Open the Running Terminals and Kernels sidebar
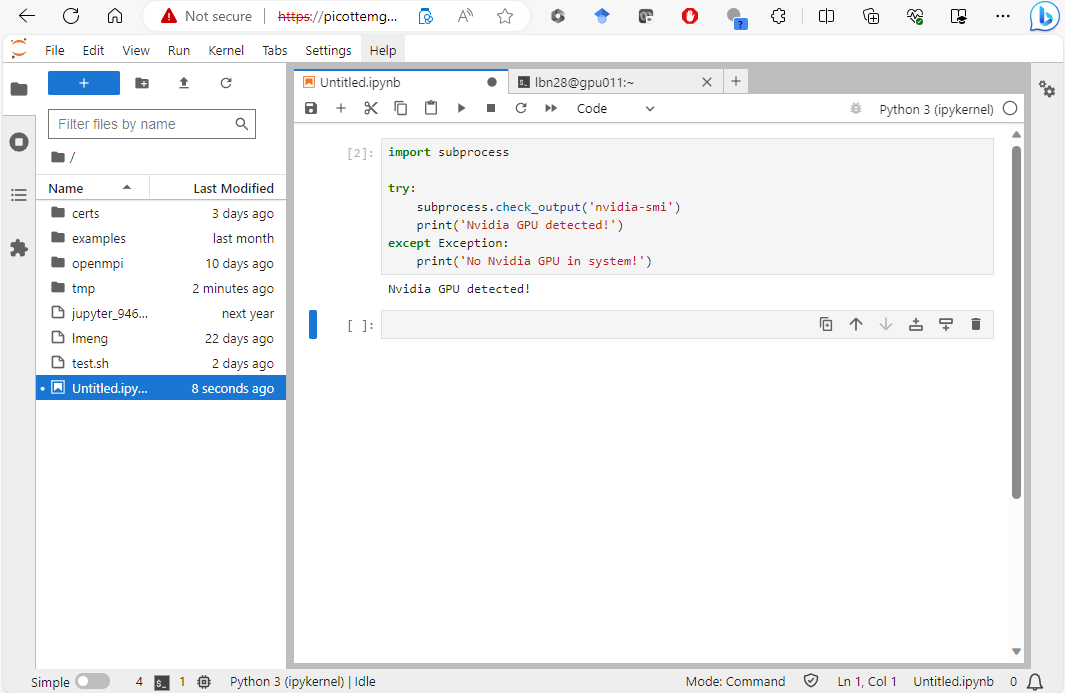 point(19,142)
